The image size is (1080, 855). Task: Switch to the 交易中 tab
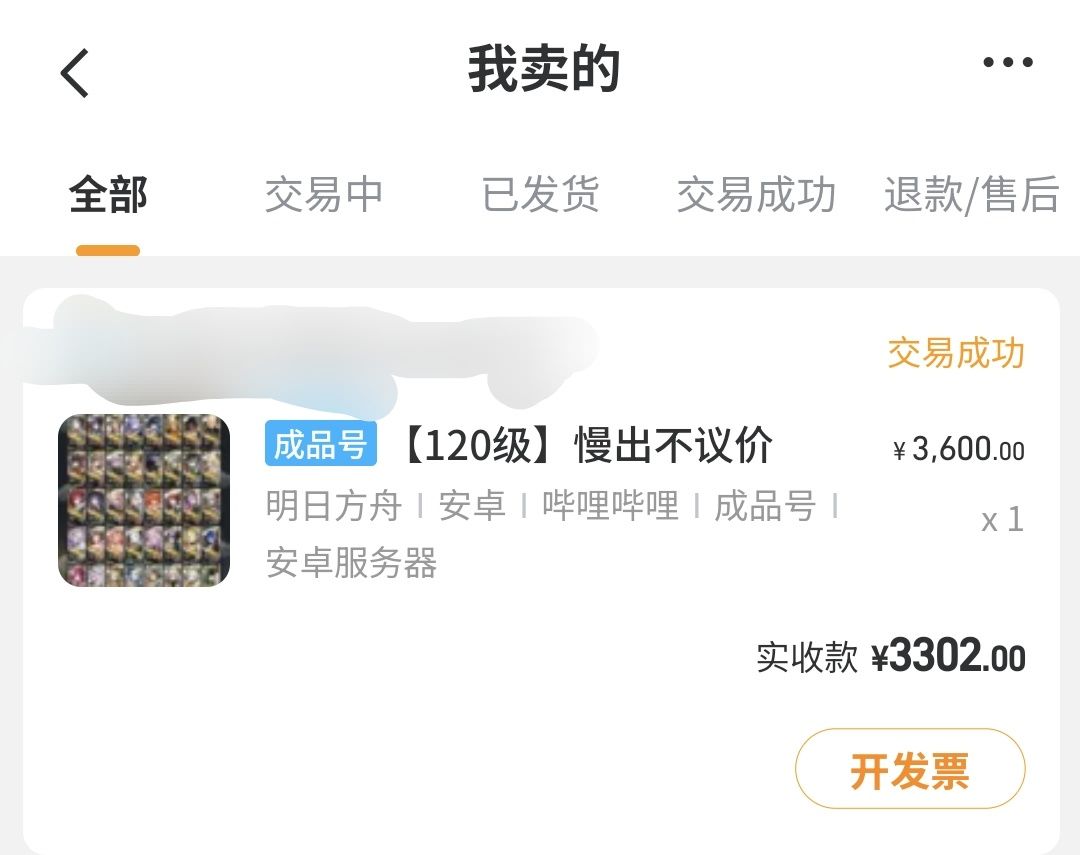pyautogui.click(x=324, y=194)
